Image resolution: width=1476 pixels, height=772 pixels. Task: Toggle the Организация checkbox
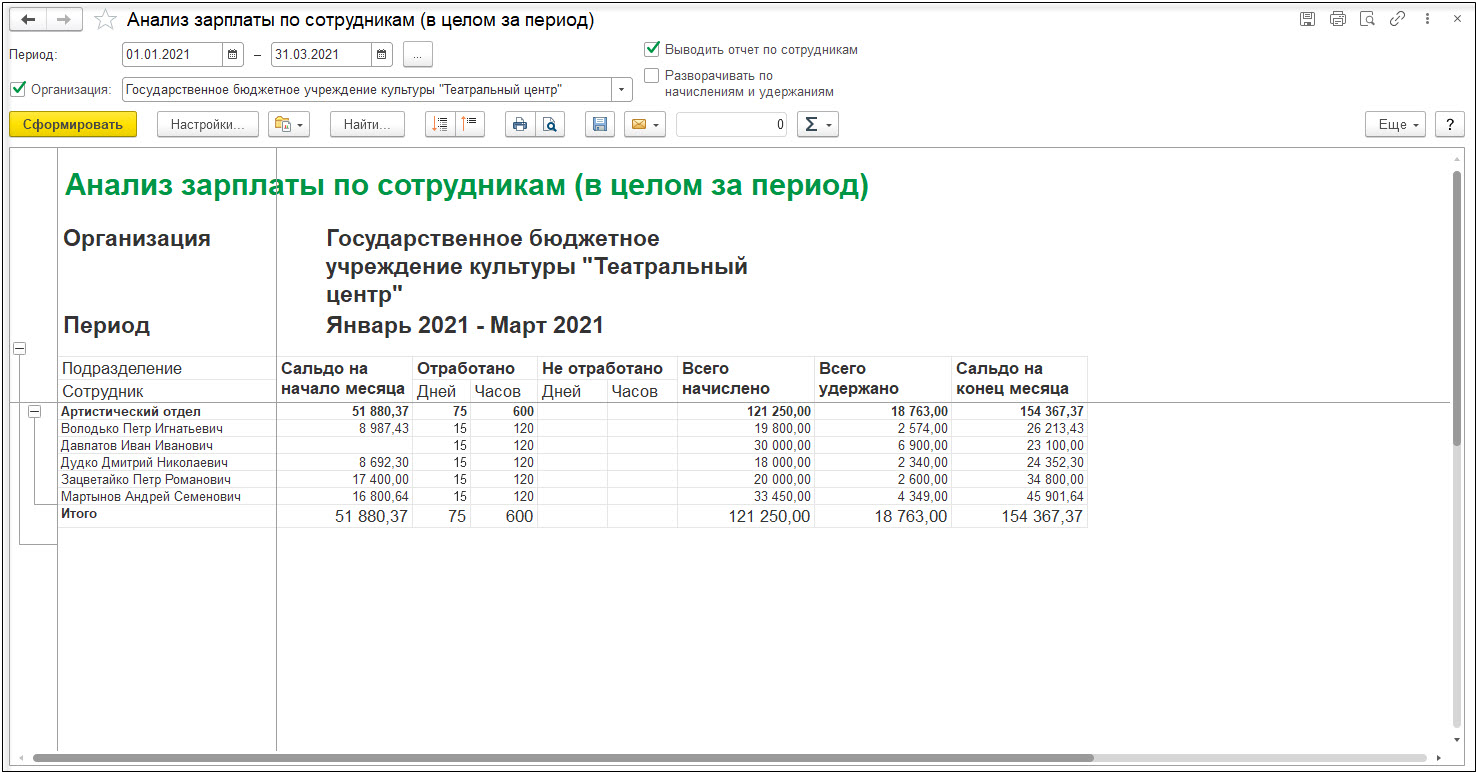click(x=18, y=88)
